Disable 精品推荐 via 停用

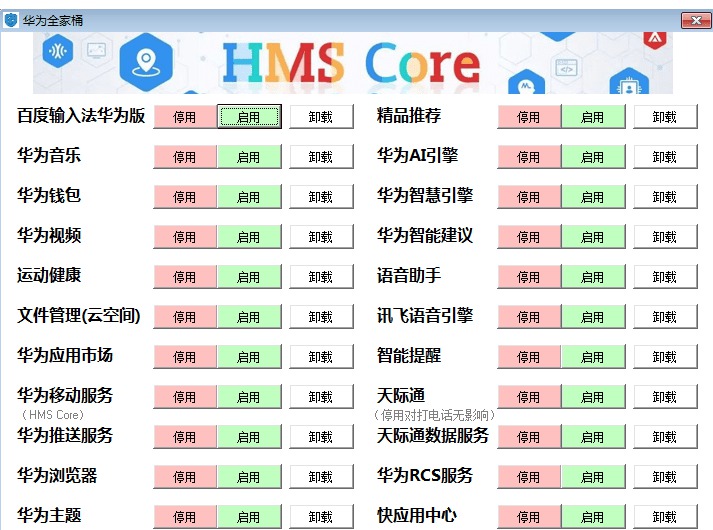(529, 117)
